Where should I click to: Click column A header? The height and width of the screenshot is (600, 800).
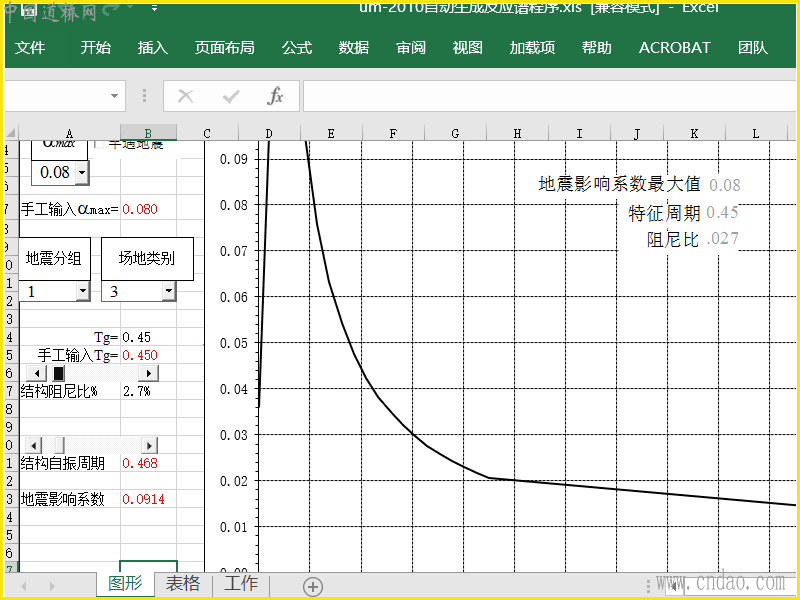(x=69, y=133)
